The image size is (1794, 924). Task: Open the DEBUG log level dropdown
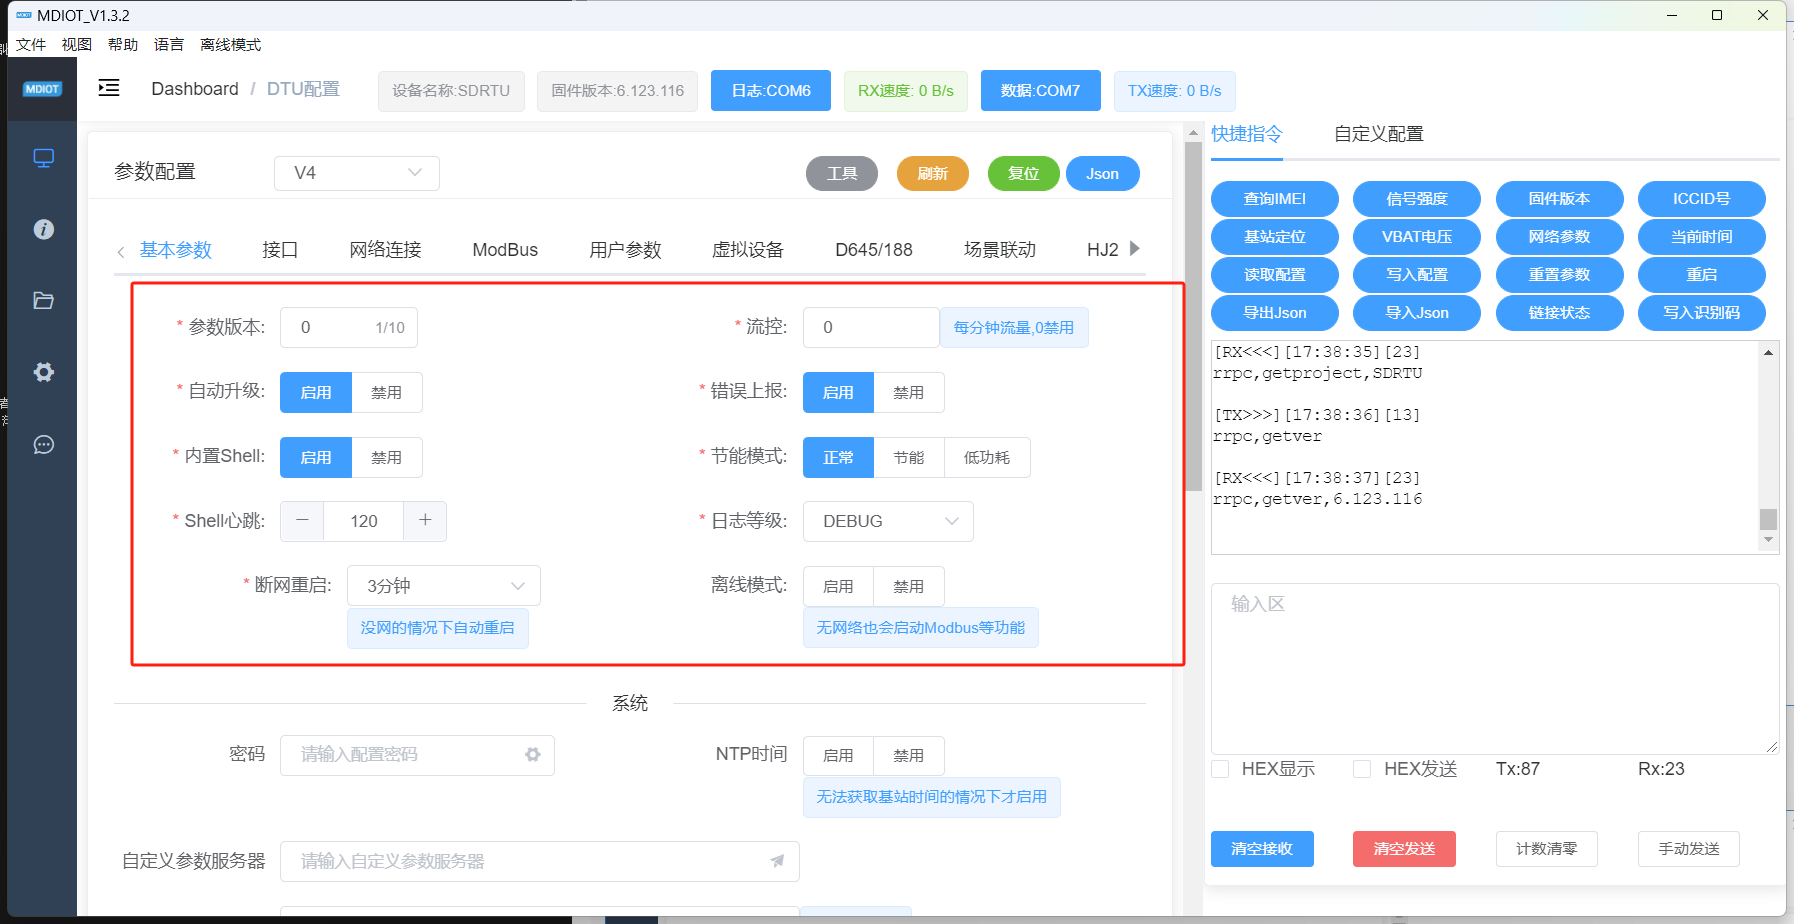(886, 521)
